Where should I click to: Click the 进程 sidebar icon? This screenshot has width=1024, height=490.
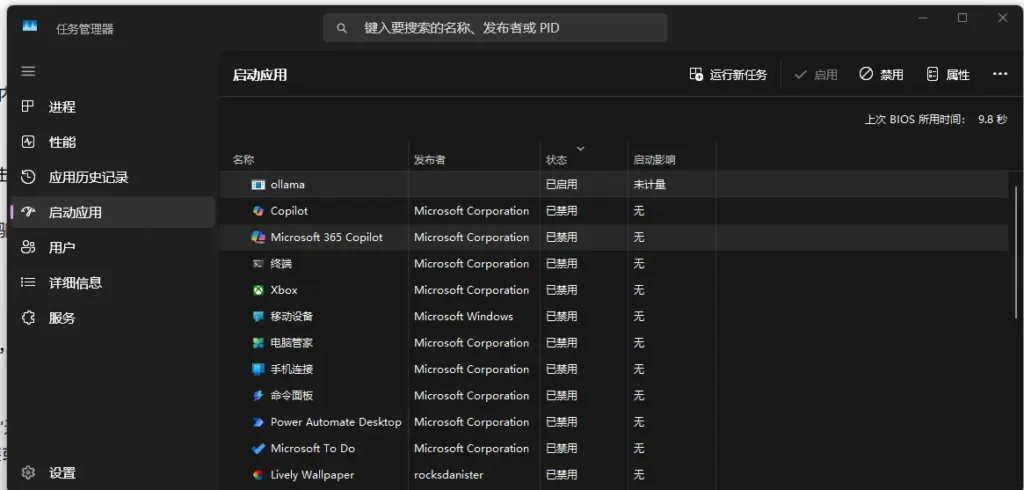[x=27, y=106]
